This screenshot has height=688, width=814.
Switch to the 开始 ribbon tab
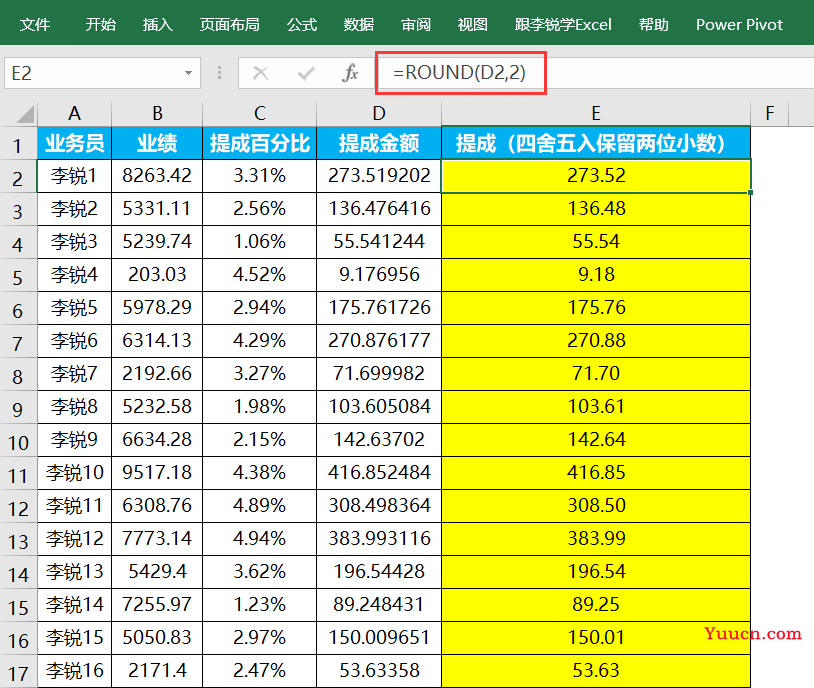click(100, 24)
